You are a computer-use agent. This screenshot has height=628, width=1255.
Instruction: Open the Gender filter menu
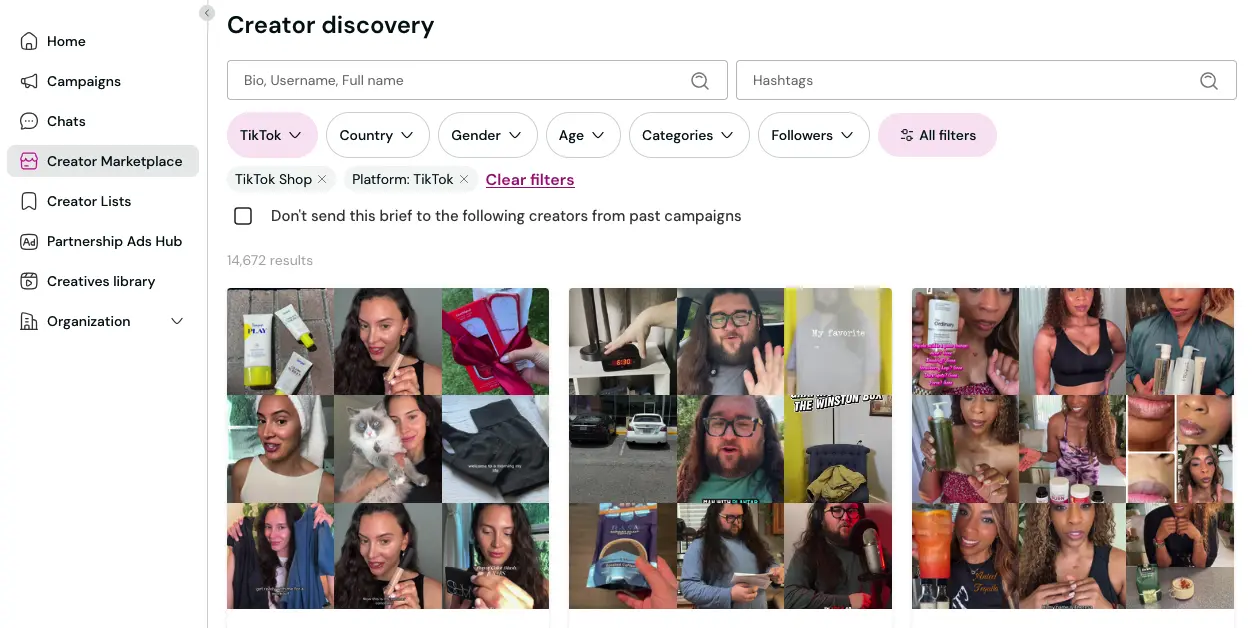[487, 135]
